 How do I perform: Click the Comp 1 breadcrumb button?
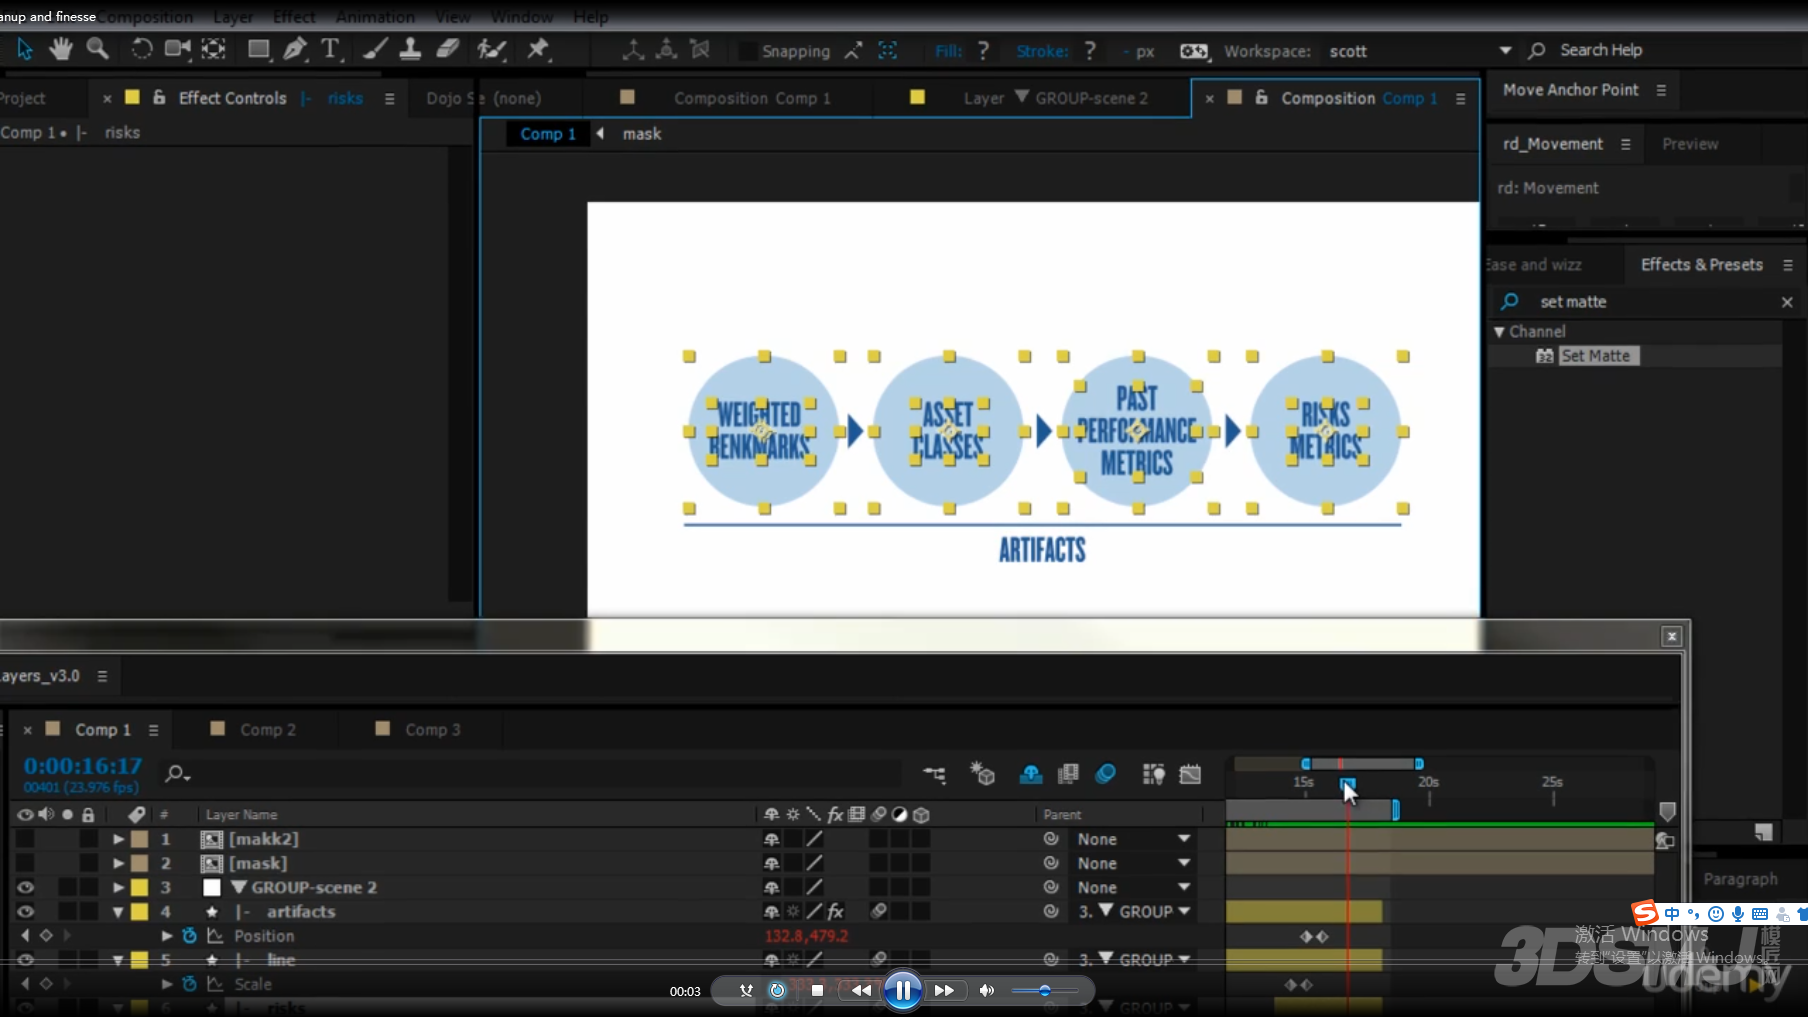(x=547, y=134)
